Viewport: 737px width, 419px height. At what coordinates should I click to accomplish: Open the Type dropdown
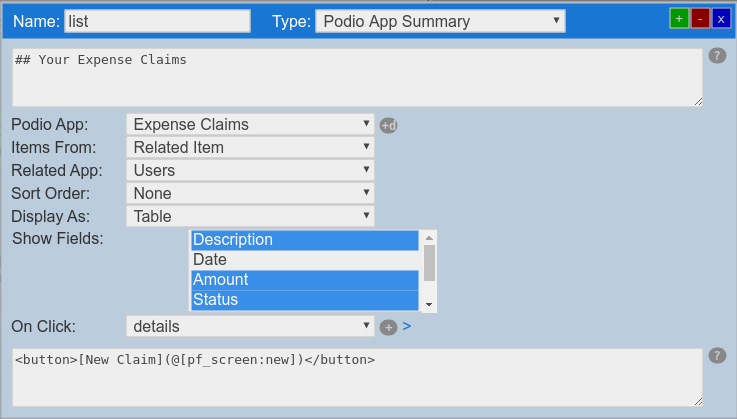click(440, 21)
